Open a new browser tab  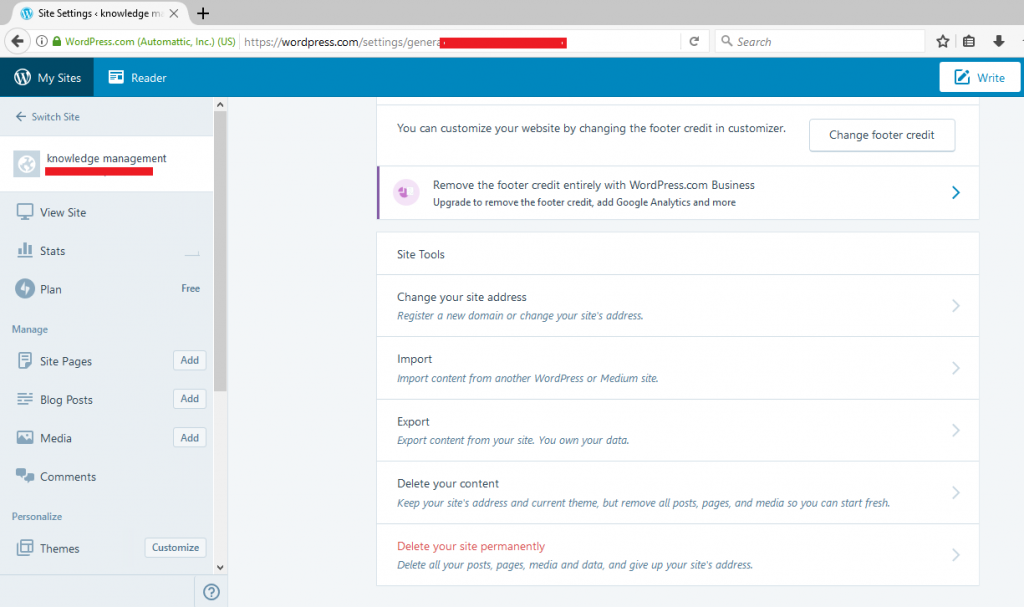tap(203, 13)
